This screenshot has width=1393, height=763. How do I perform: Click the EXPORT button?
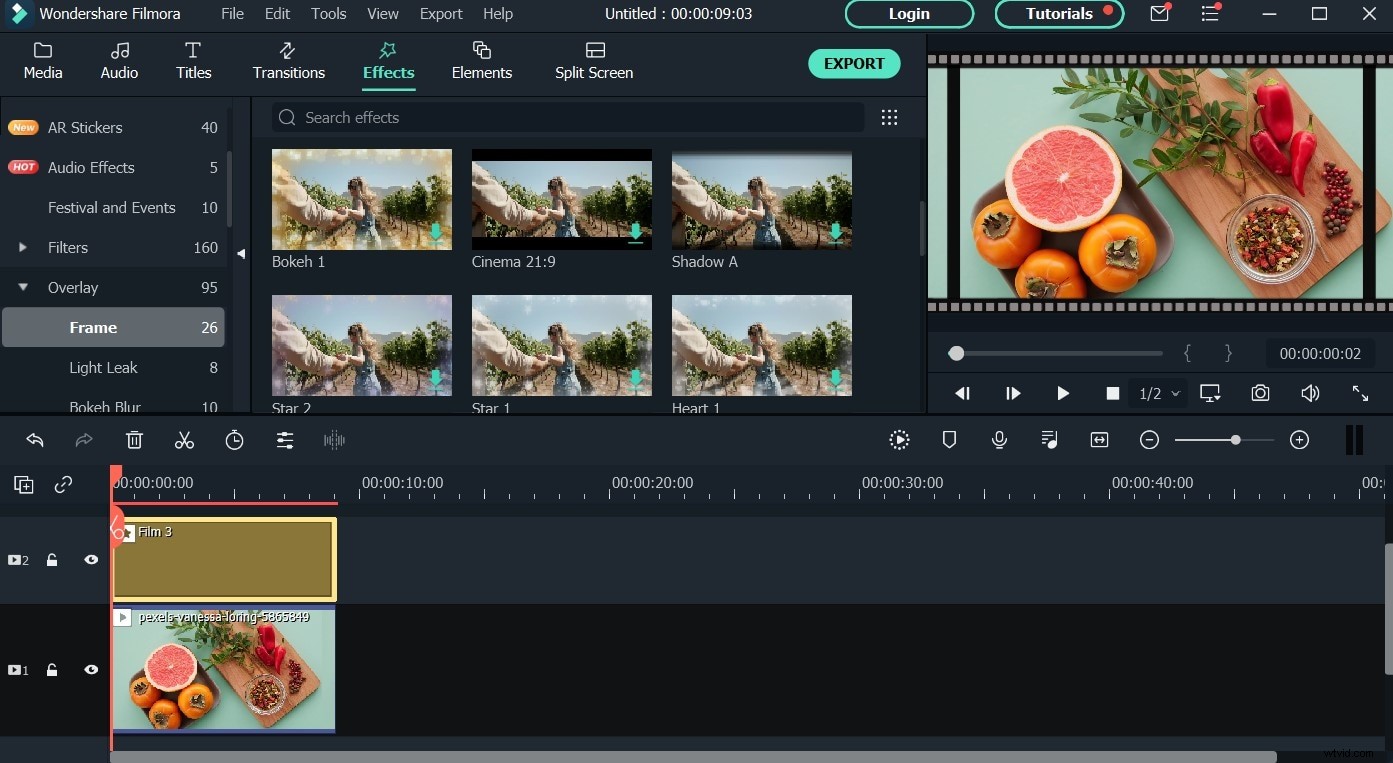pyautogui.click(x=854, y=63)
